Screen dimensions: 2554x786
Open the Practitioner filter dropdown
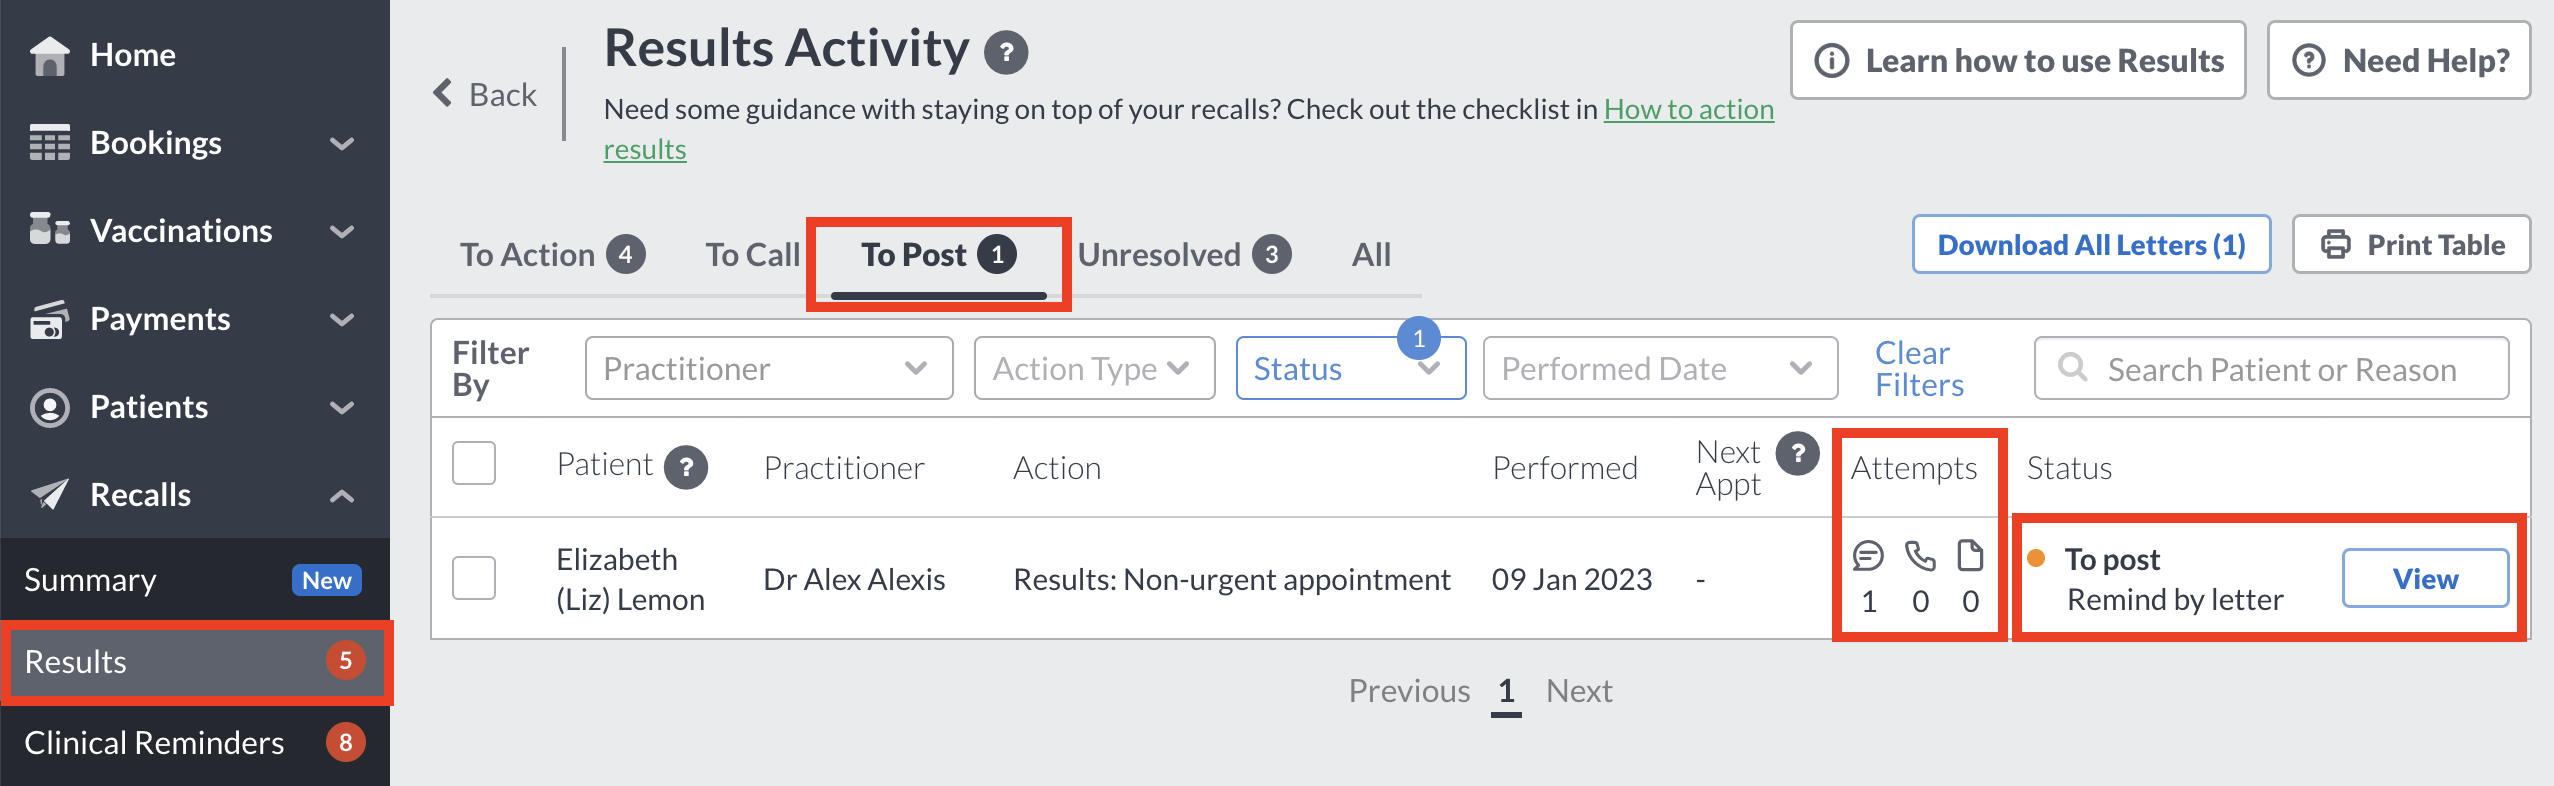(769, 368)
